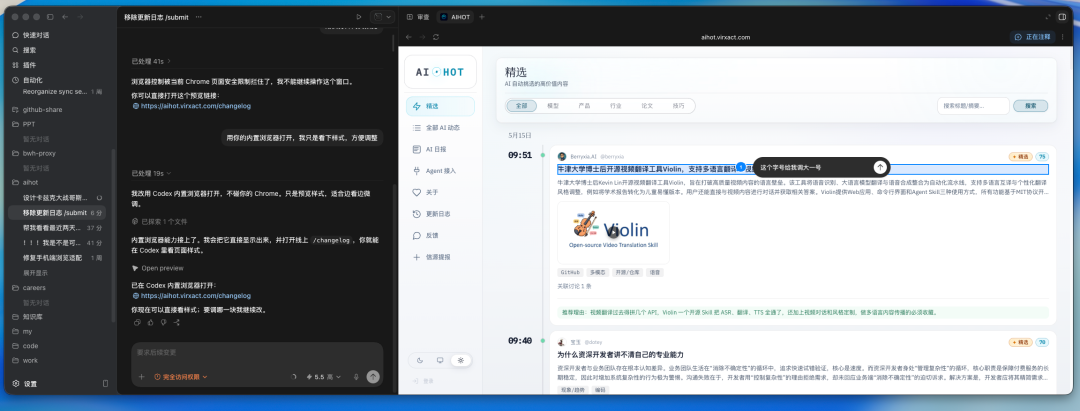Viewport: 1080px width, 411px height.
Task: Click the 搜索 button in AIHOT
Action: coord(1030,106)
